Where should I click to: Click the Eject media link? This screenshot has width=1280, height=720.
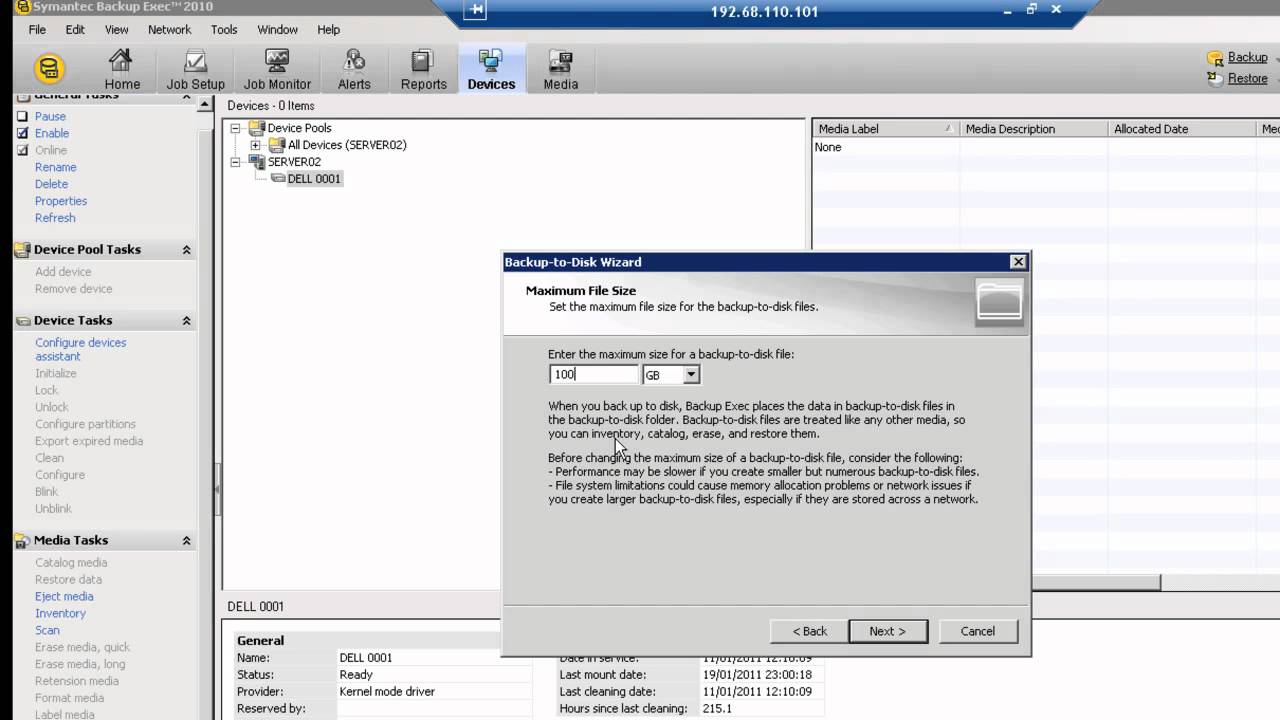[x=64, y=596]
